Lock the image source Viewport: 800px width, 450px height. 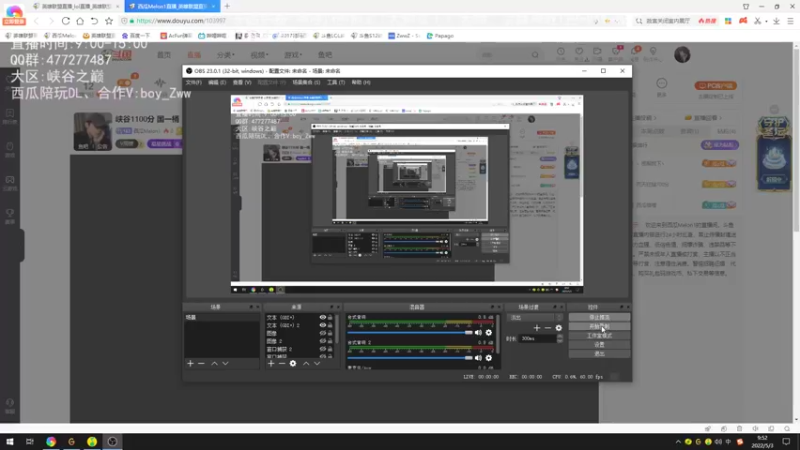coord(330,333)
